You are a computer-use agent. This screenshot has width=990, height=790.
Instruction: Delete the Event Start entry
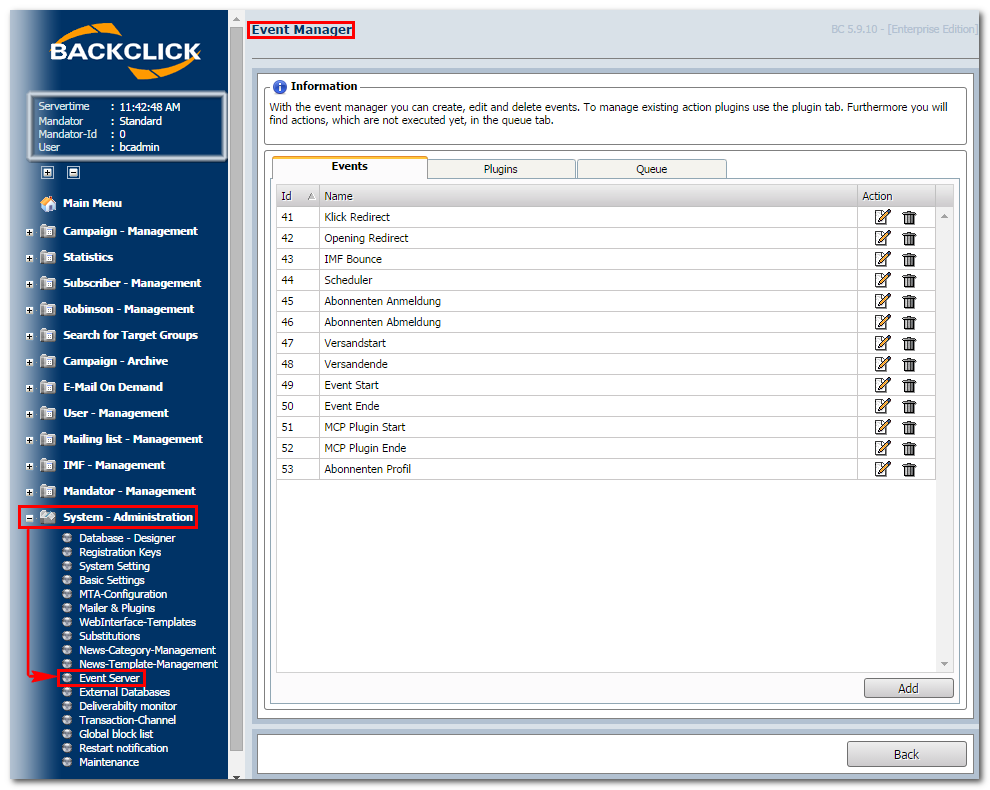[x=909, y=386]
